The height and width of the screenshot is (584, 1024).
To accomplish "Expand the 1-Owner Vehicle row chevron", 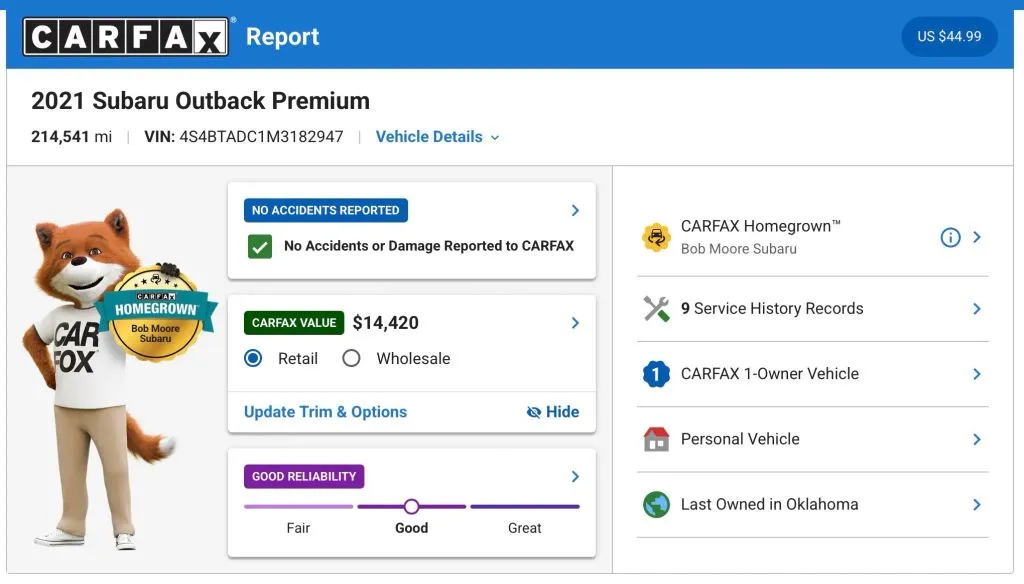I will (977, 374).
